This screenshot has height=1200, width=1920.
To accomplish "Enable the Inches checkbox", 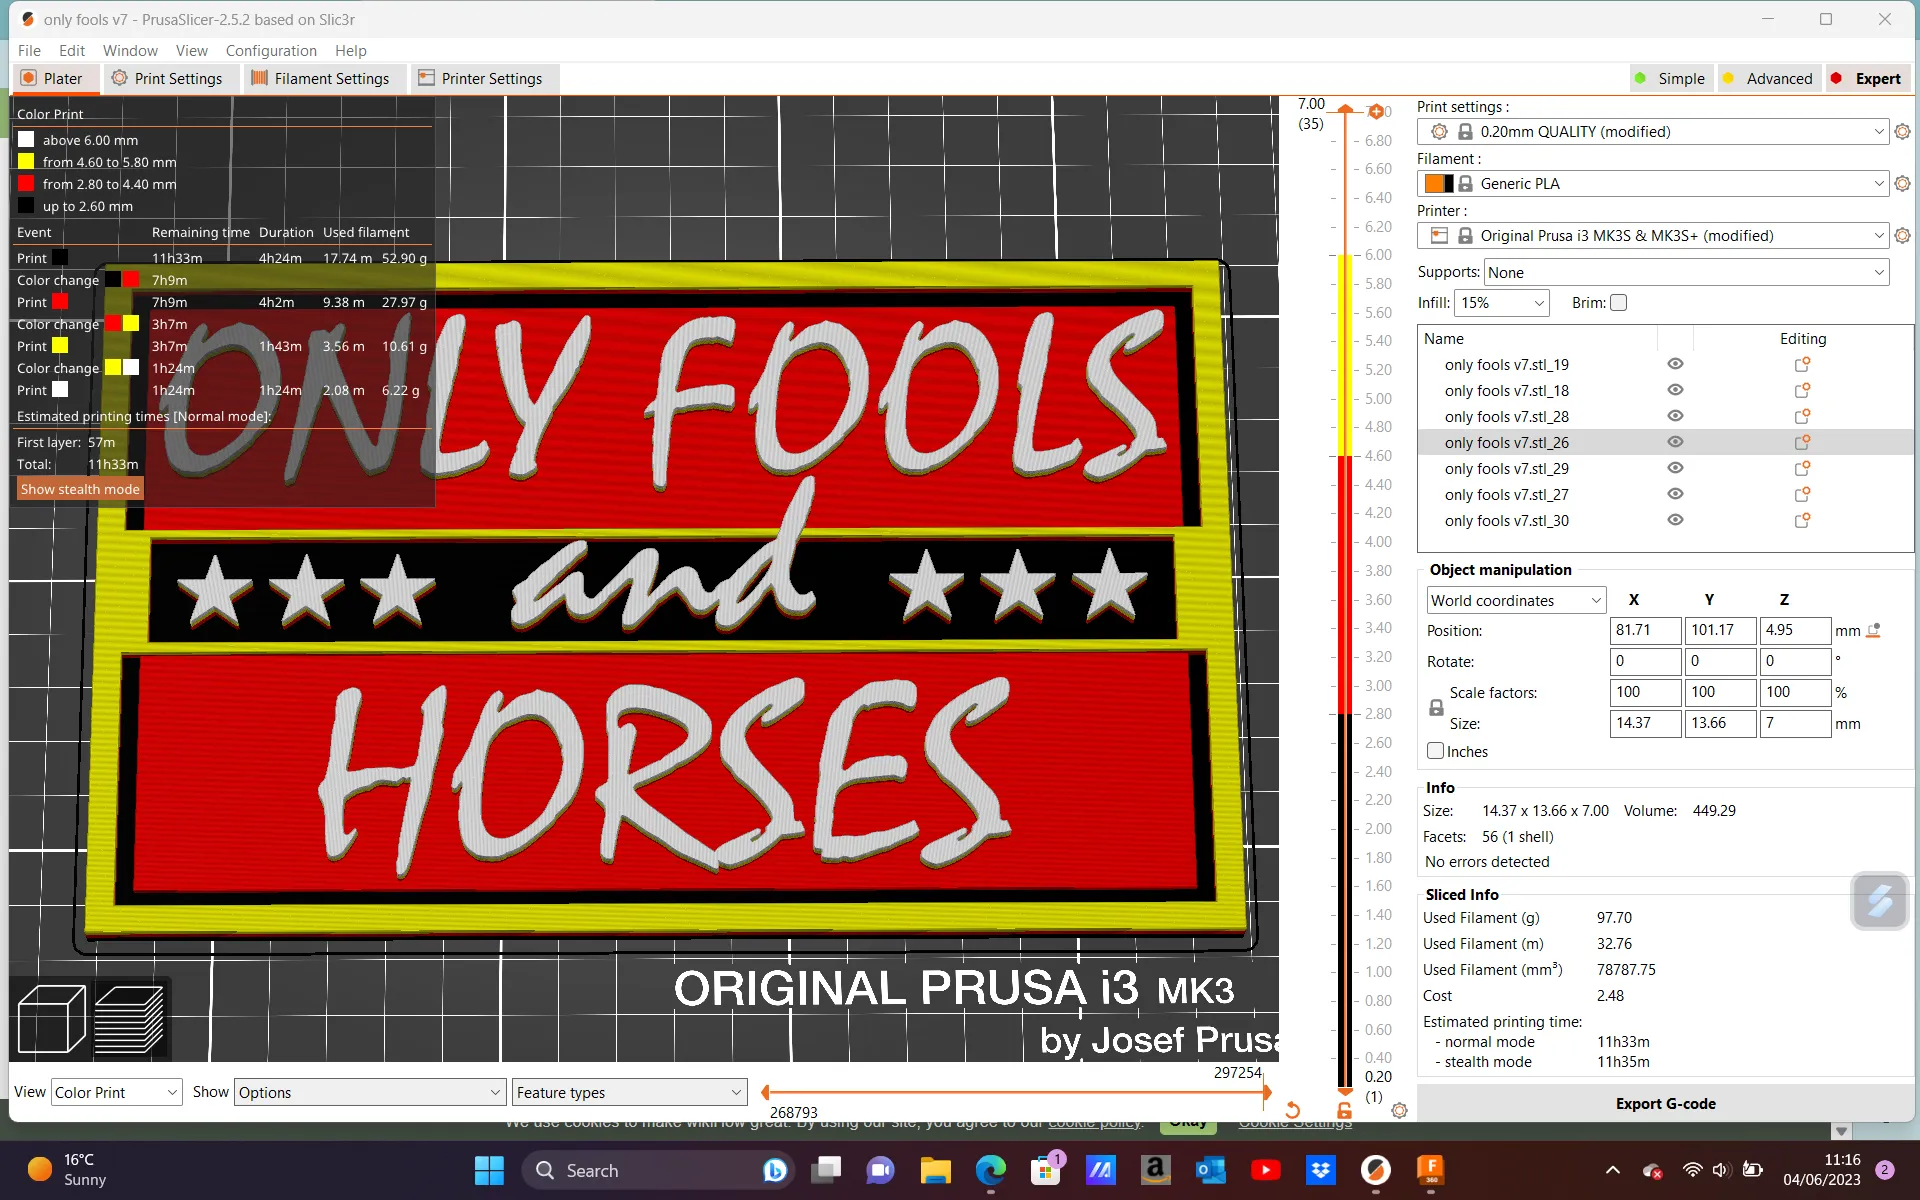I will pos(1435,750).
